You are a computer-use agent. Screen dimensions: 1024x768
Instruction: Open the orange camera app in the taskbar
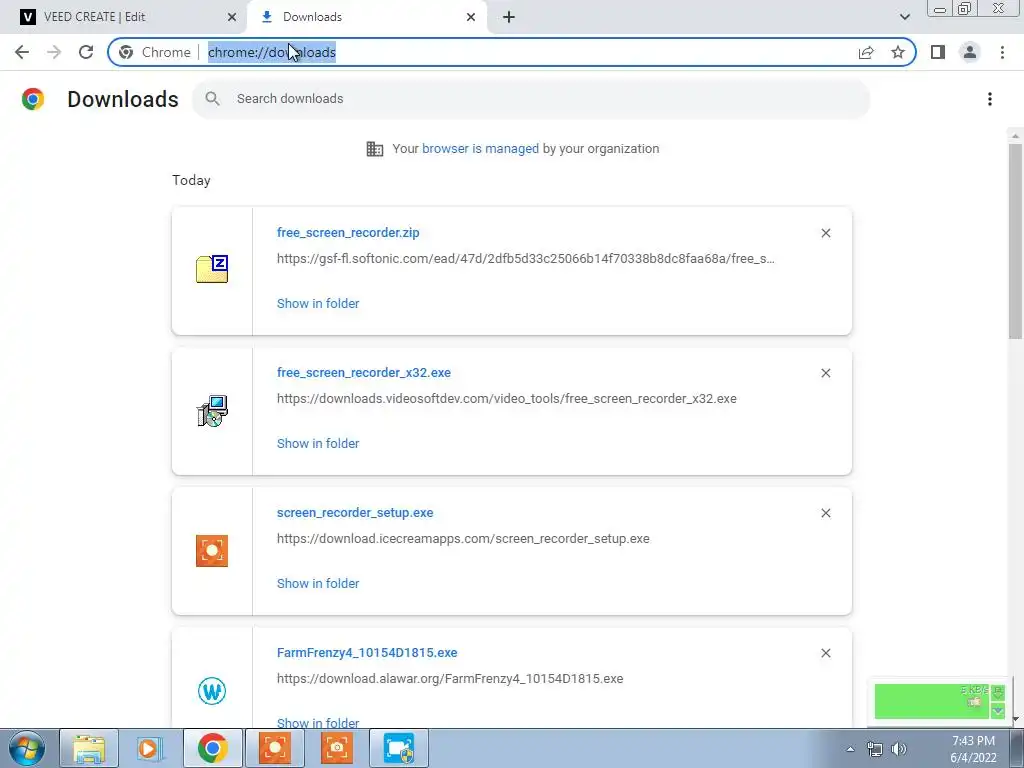point(337,748)
